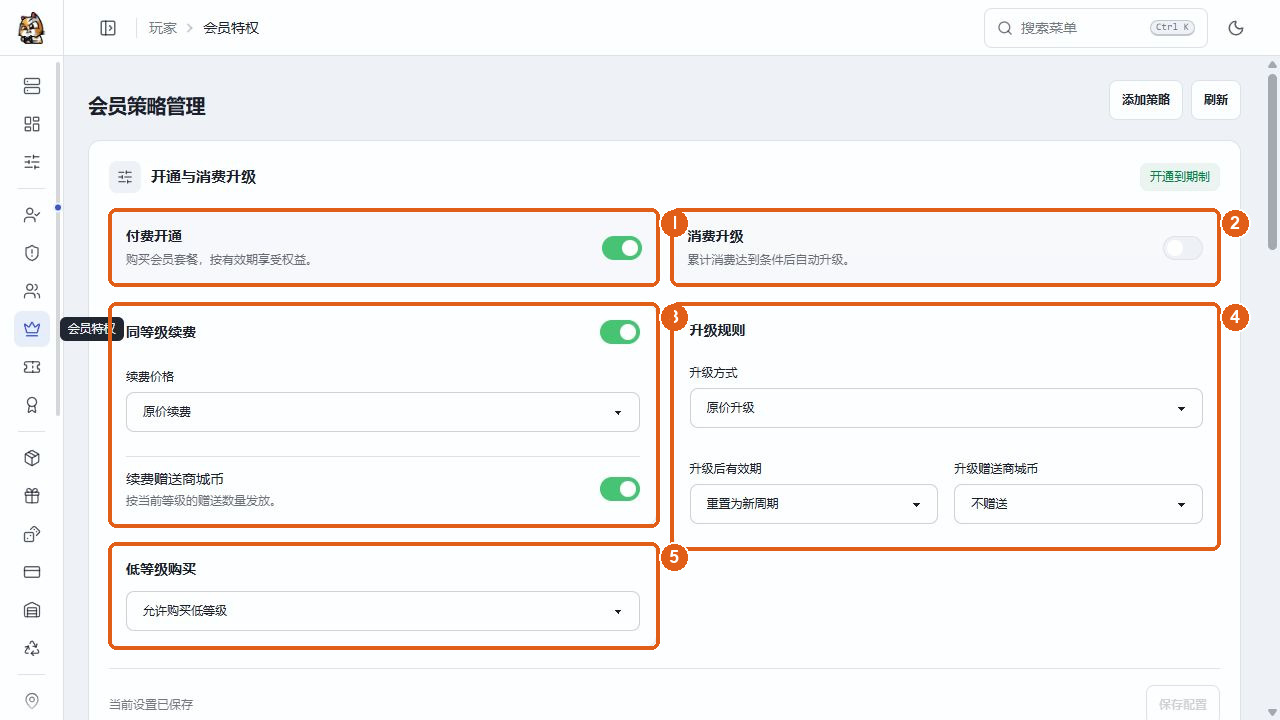Image resolution: width=1280 pixels, height=720 pixels.
Task: Open the crown member privileges icon
Action: click(32, 329)
